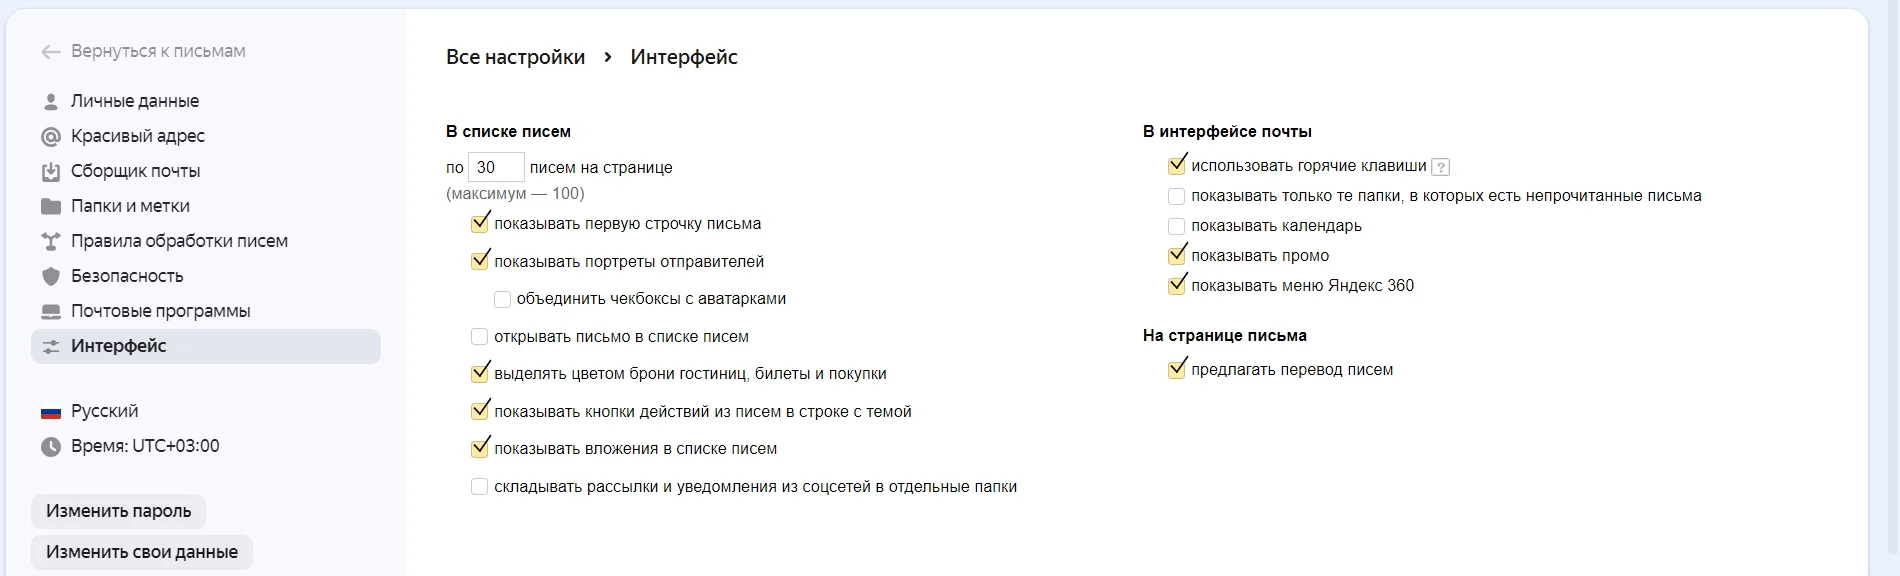Image resolution: width=1900 pixels, height=576 pixels.
Task: Click the hotkeys help question mark icon
Action: (1440, 167)
